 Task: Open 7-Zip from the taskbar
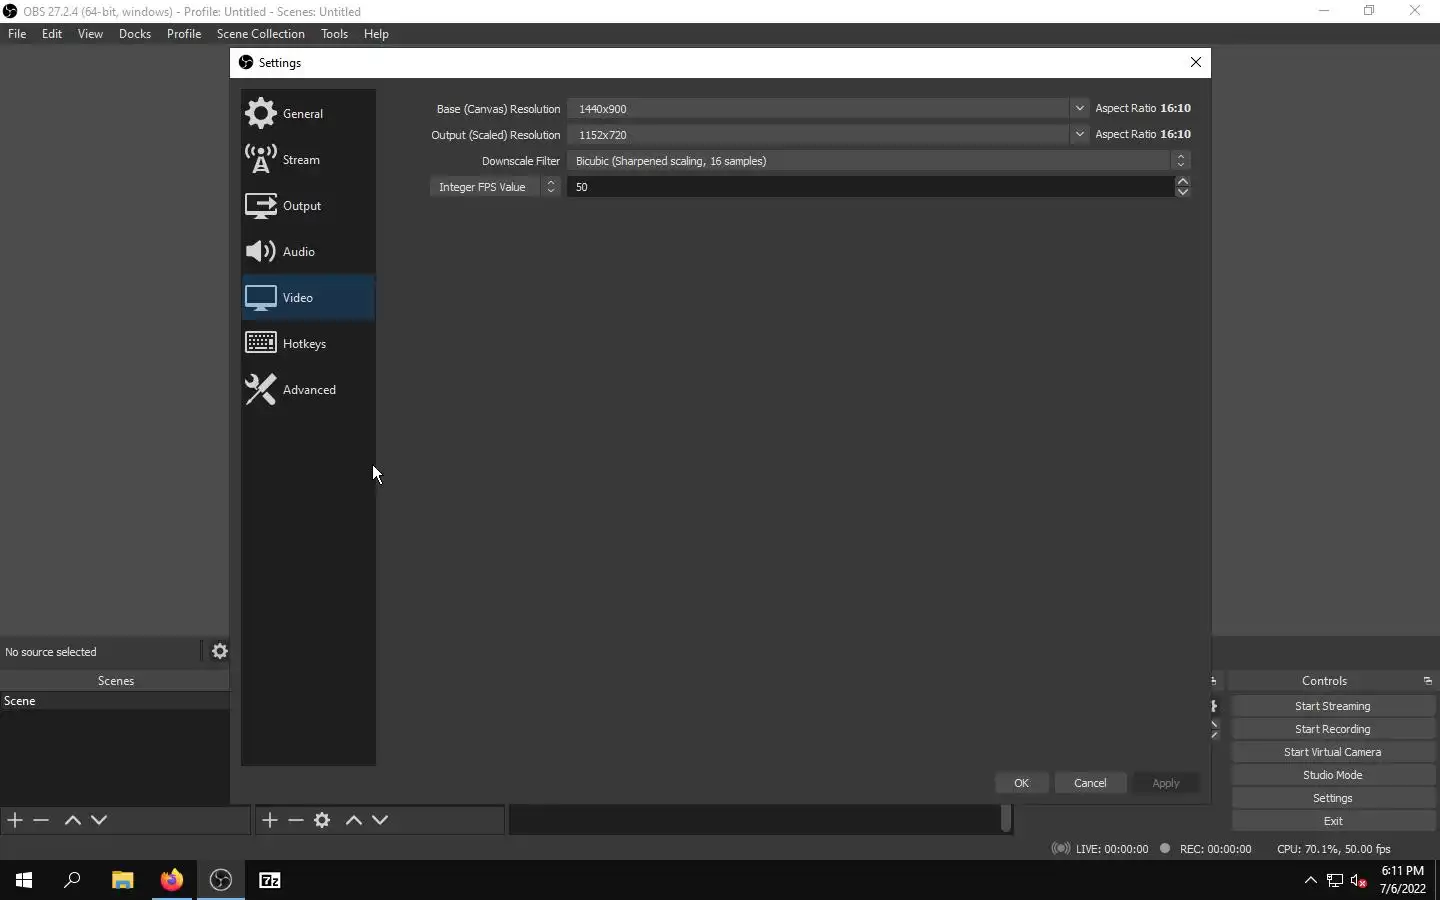270,880
